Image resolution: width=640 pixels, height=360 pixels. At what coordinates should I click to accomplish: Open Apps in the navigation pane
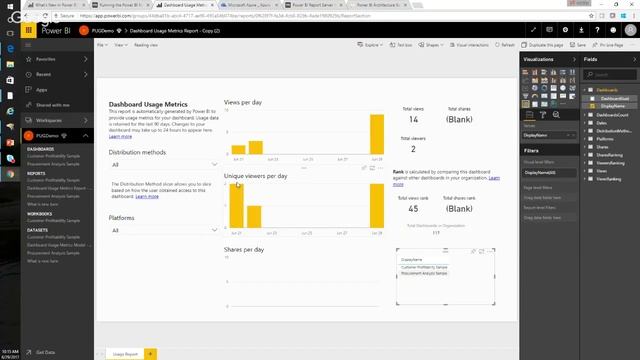tap(41, 90)
